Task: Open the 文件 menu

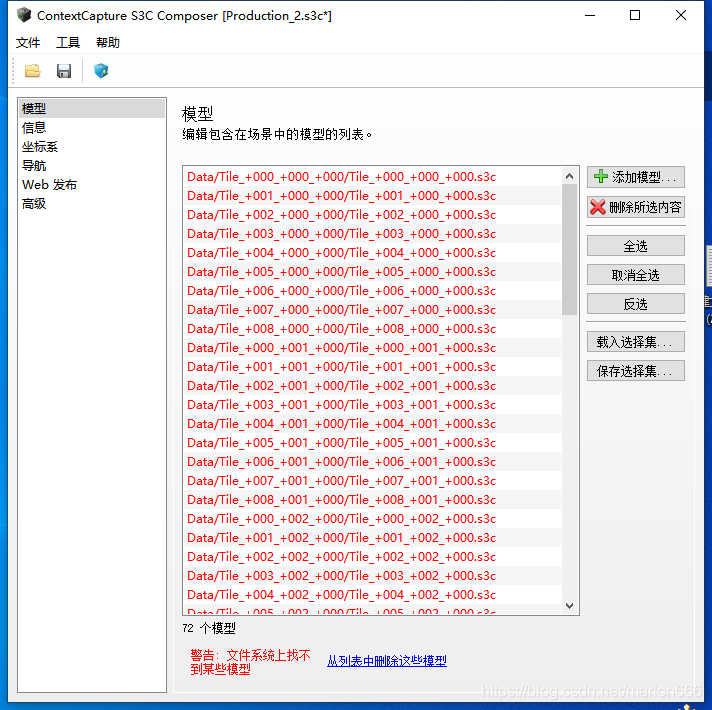Action: (28, 43)
